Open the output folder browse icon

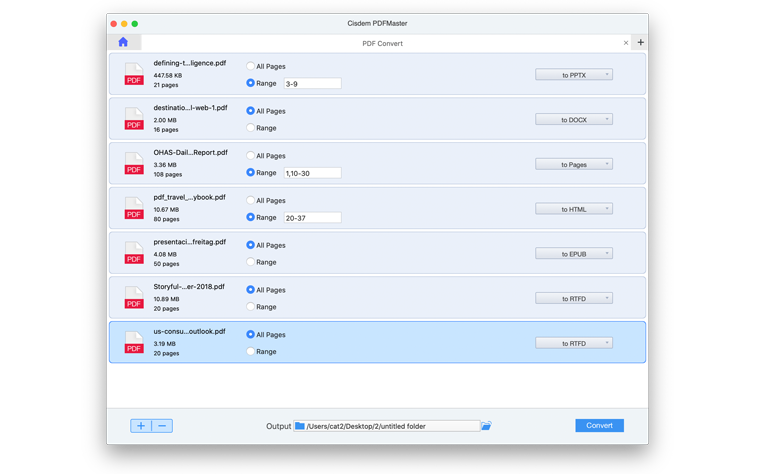(486, 426)
